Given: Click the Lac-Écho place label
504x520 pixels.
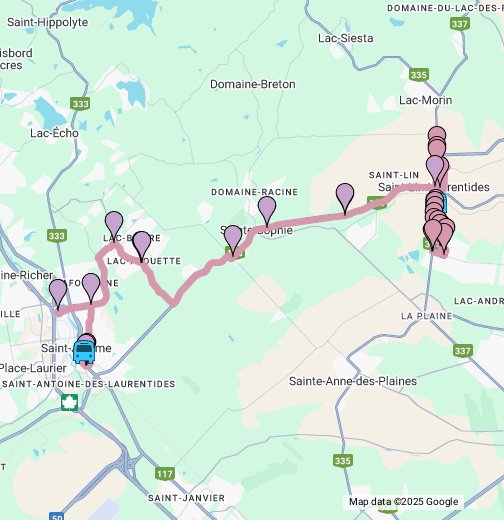Looking at the screenshot, I should pos(54,133).
